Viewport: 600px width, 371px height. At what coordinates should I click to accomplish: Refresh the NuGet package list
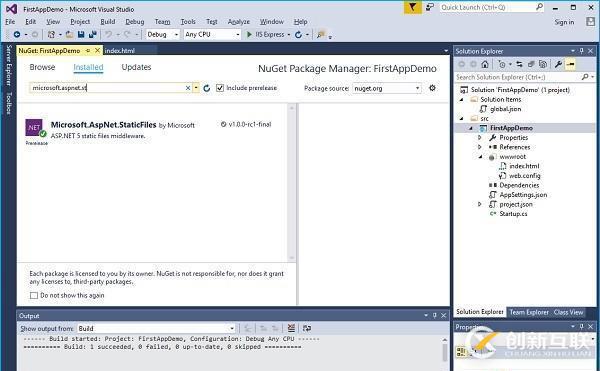pyautogui.click(x=207, y=88)
